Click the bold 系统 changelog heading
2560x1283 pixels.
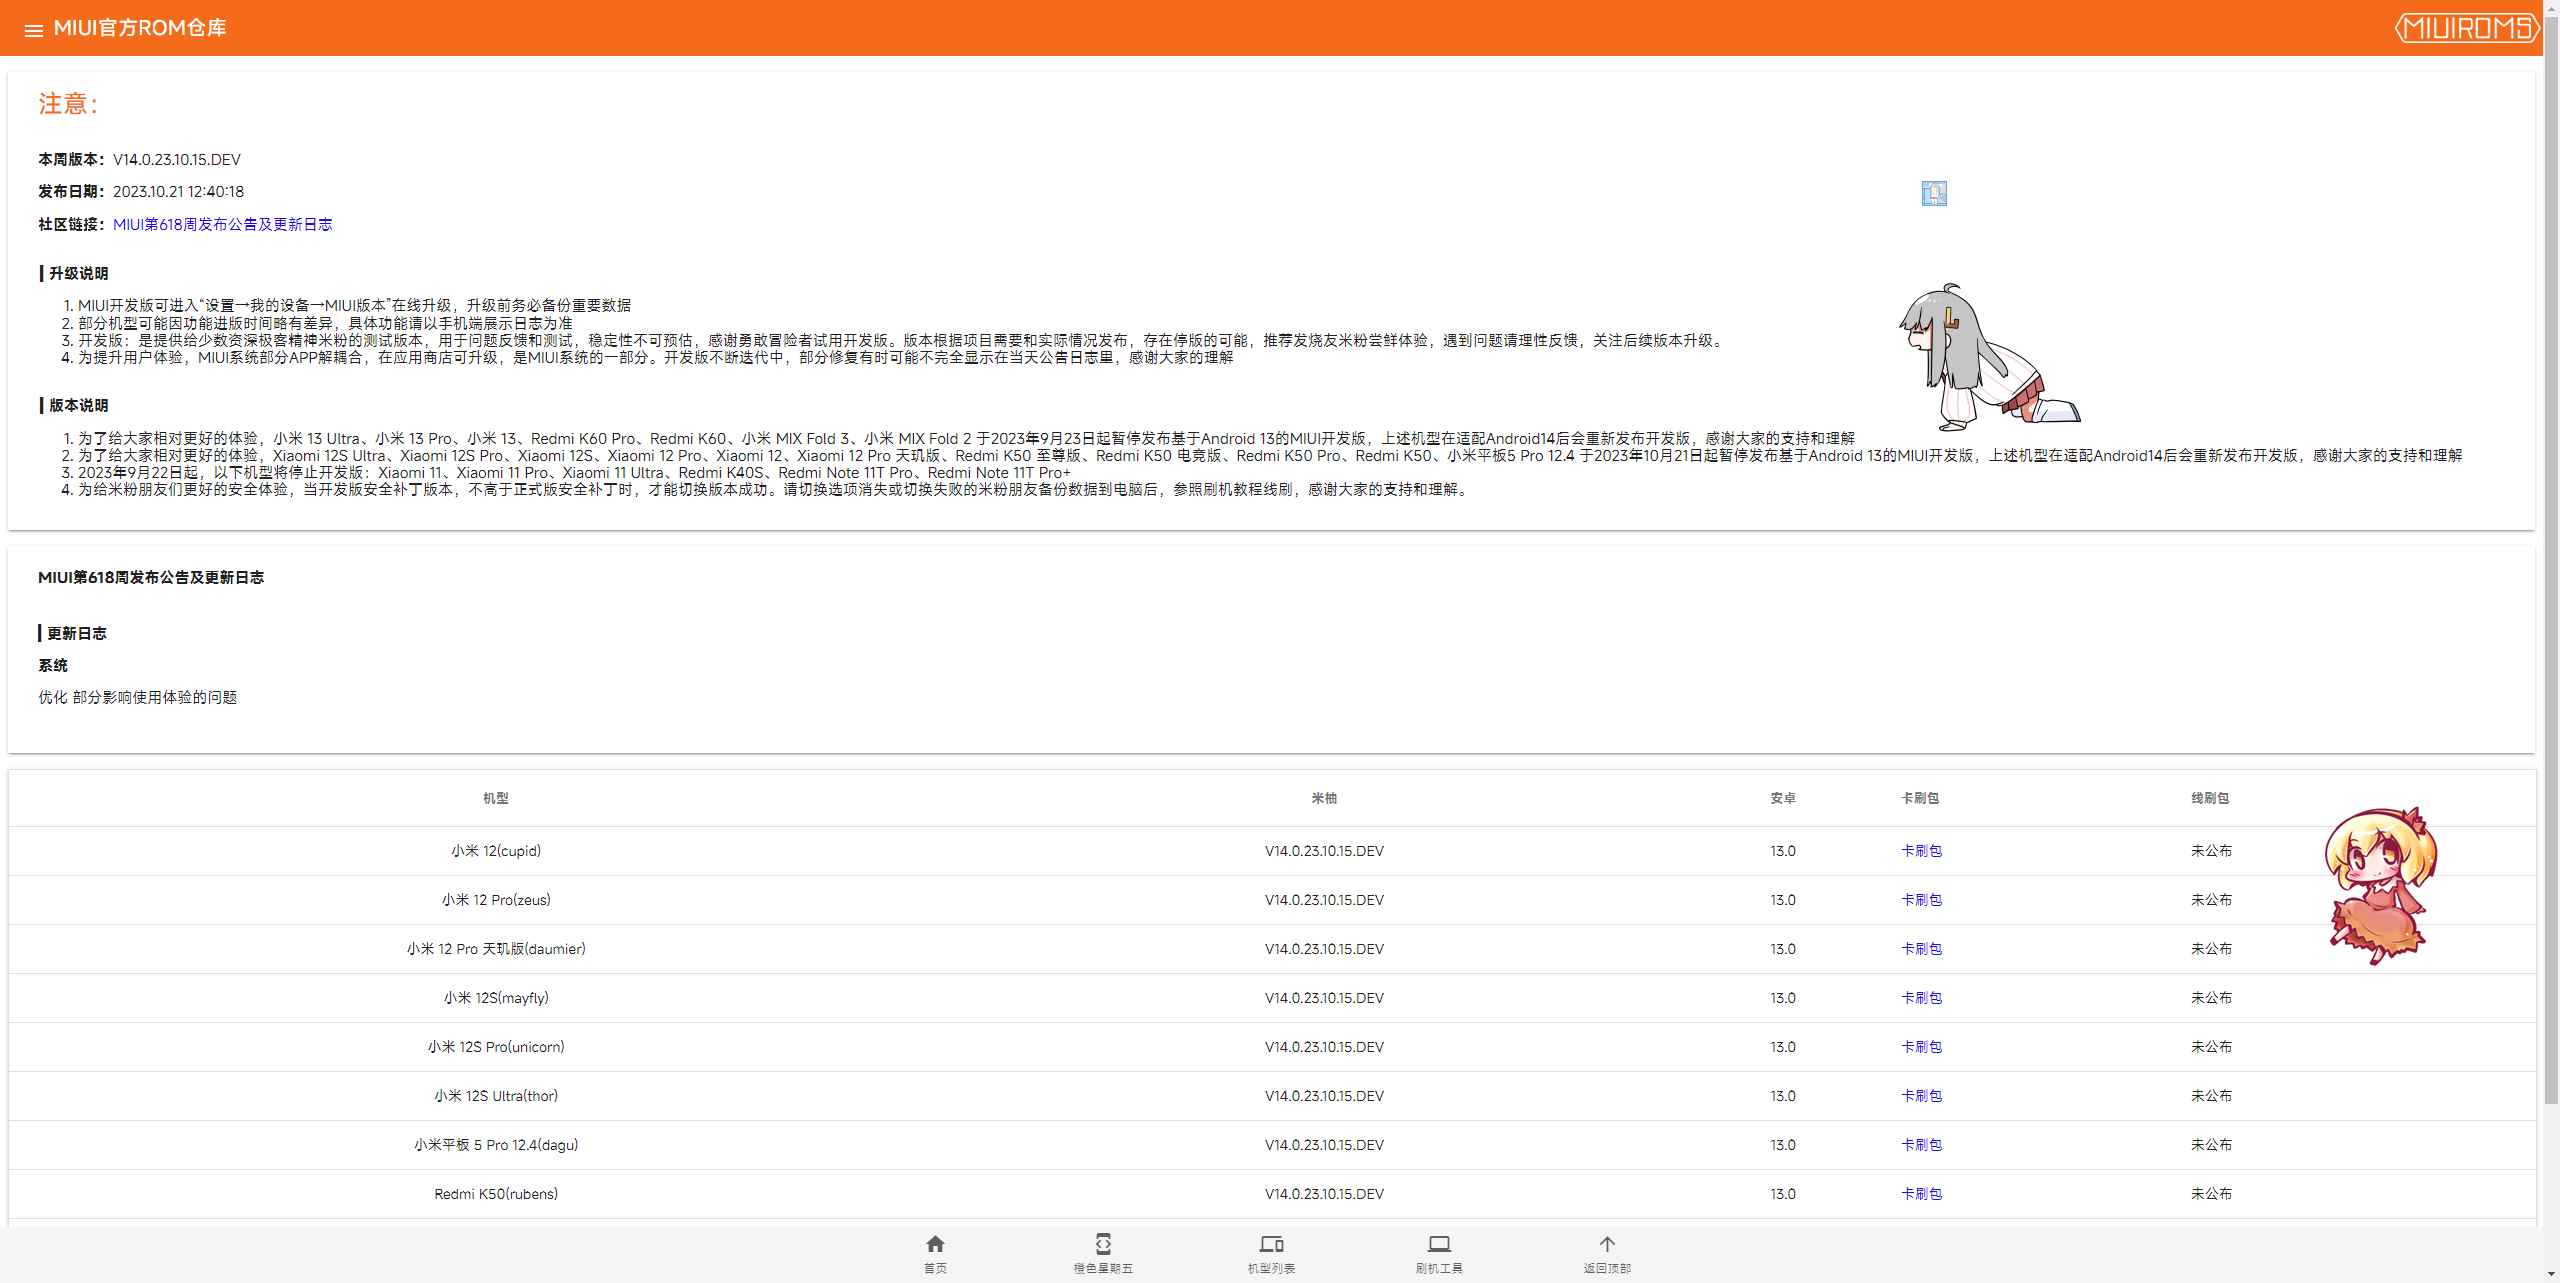53,666
